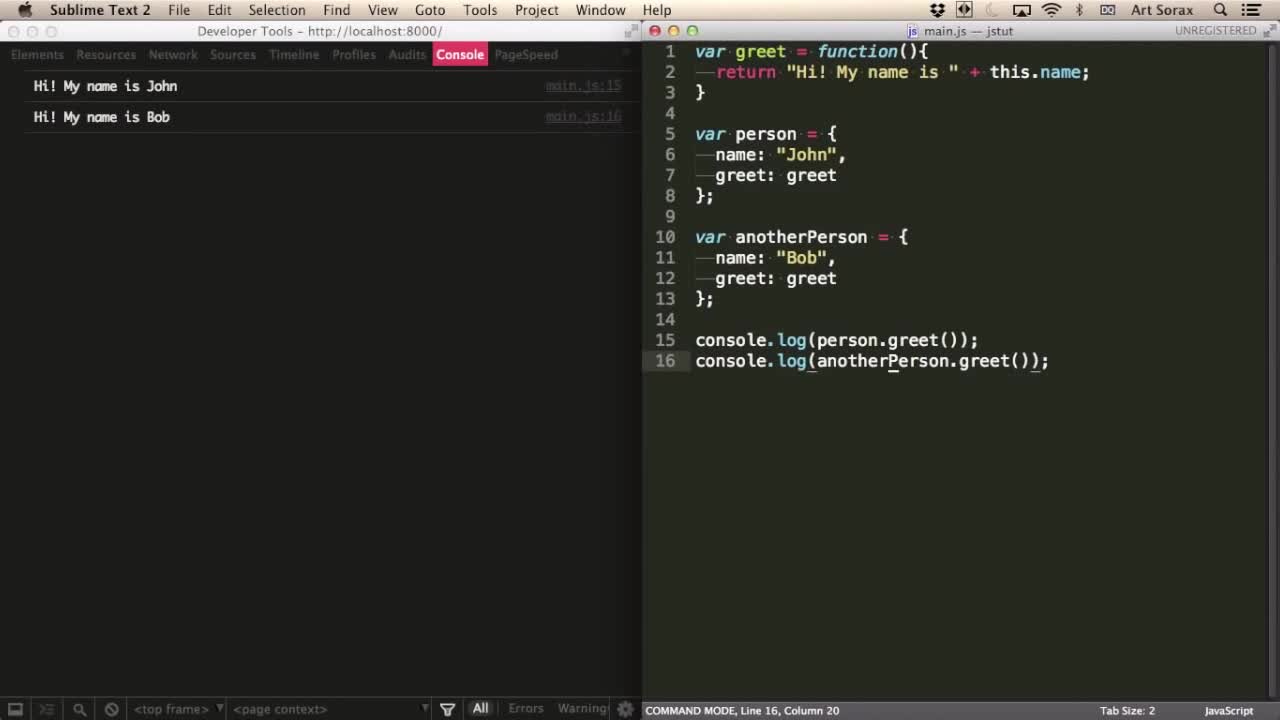Click 'this.name' on line 2

tap(1035, 72)
